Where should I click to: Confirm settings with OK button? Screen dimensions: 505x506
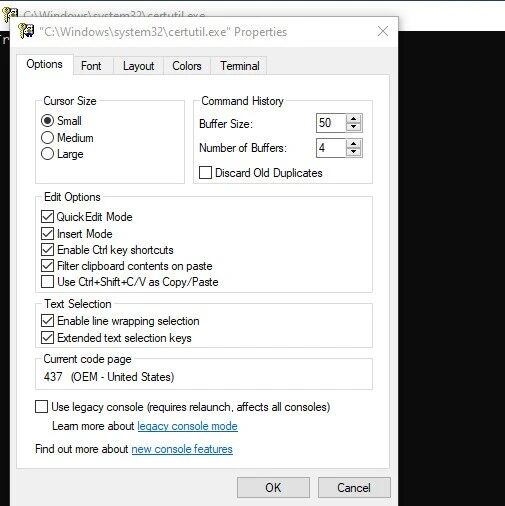273,488
